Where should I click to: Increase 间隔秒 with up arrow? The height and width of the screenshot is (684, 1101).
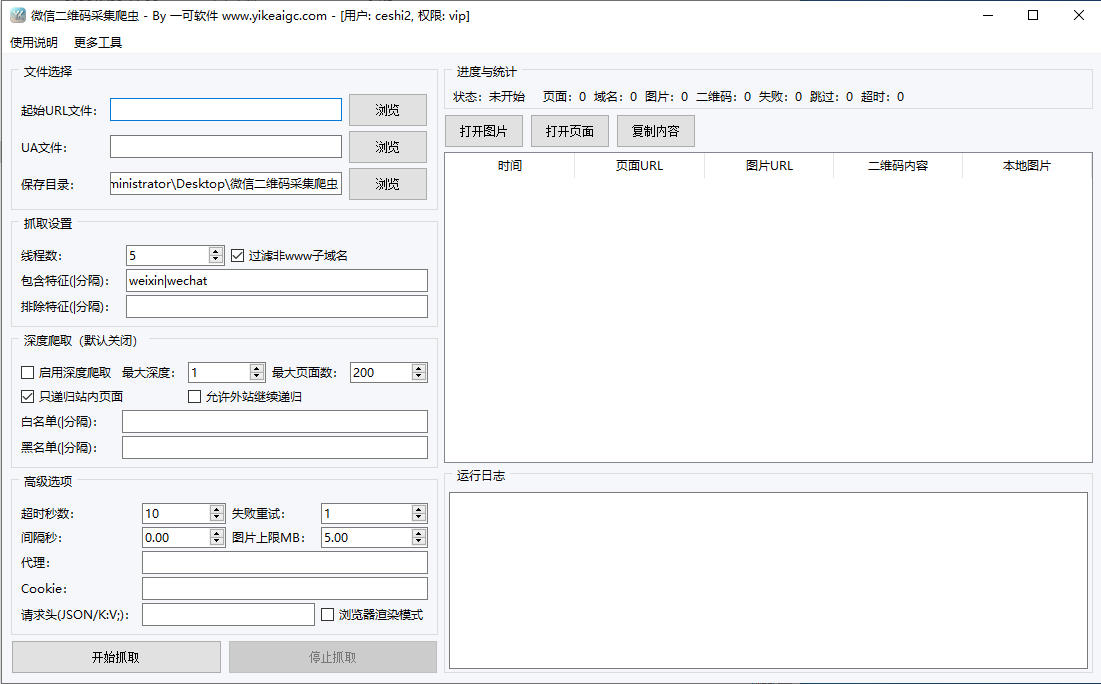pyautogui.click(x=216, y=533)
